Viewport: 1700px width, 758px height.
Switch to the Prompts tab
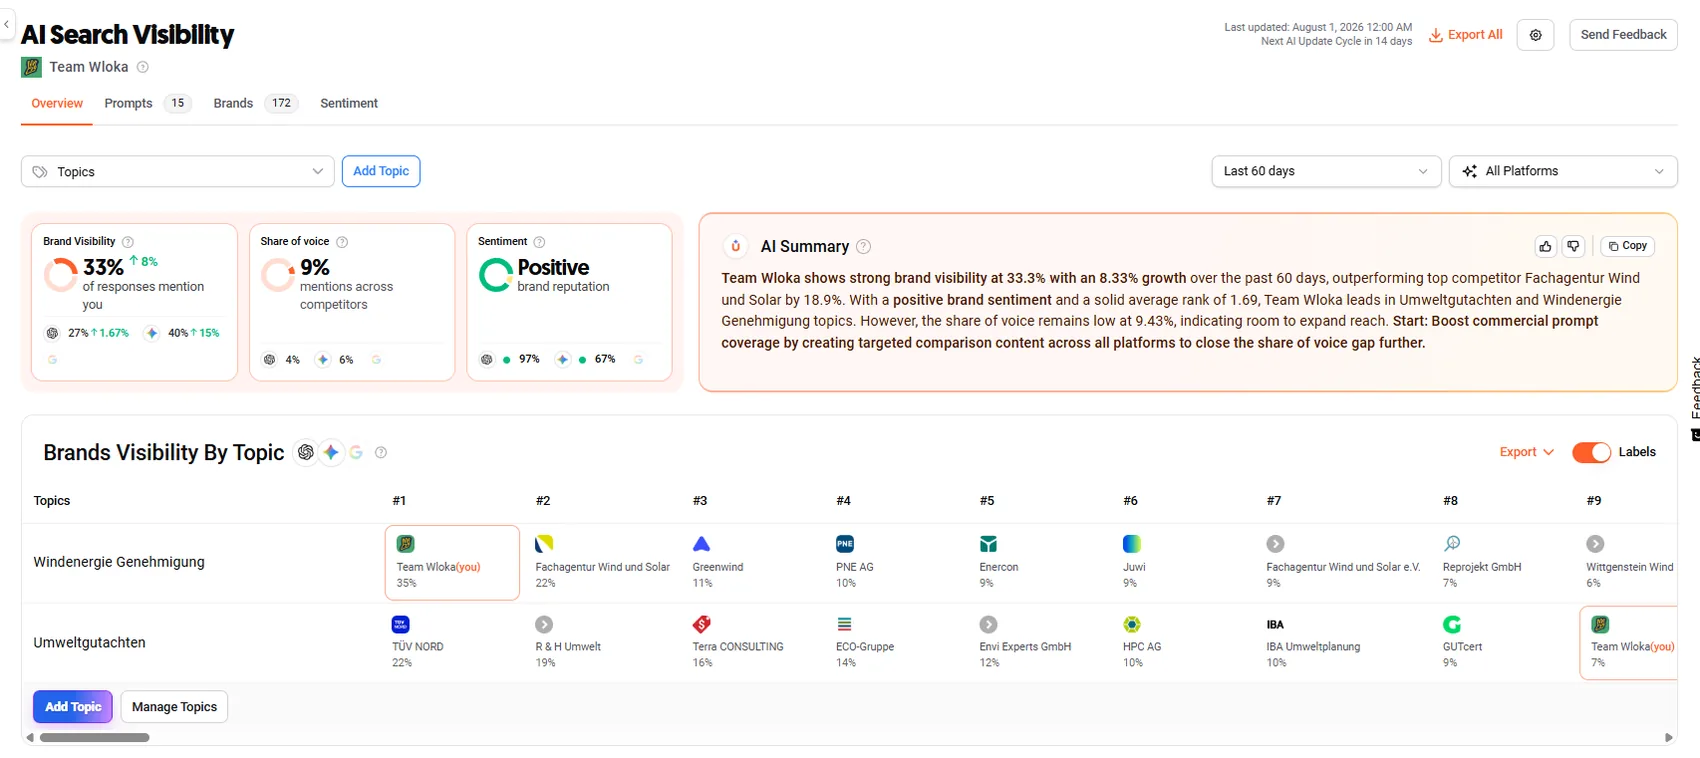point(147,103)
